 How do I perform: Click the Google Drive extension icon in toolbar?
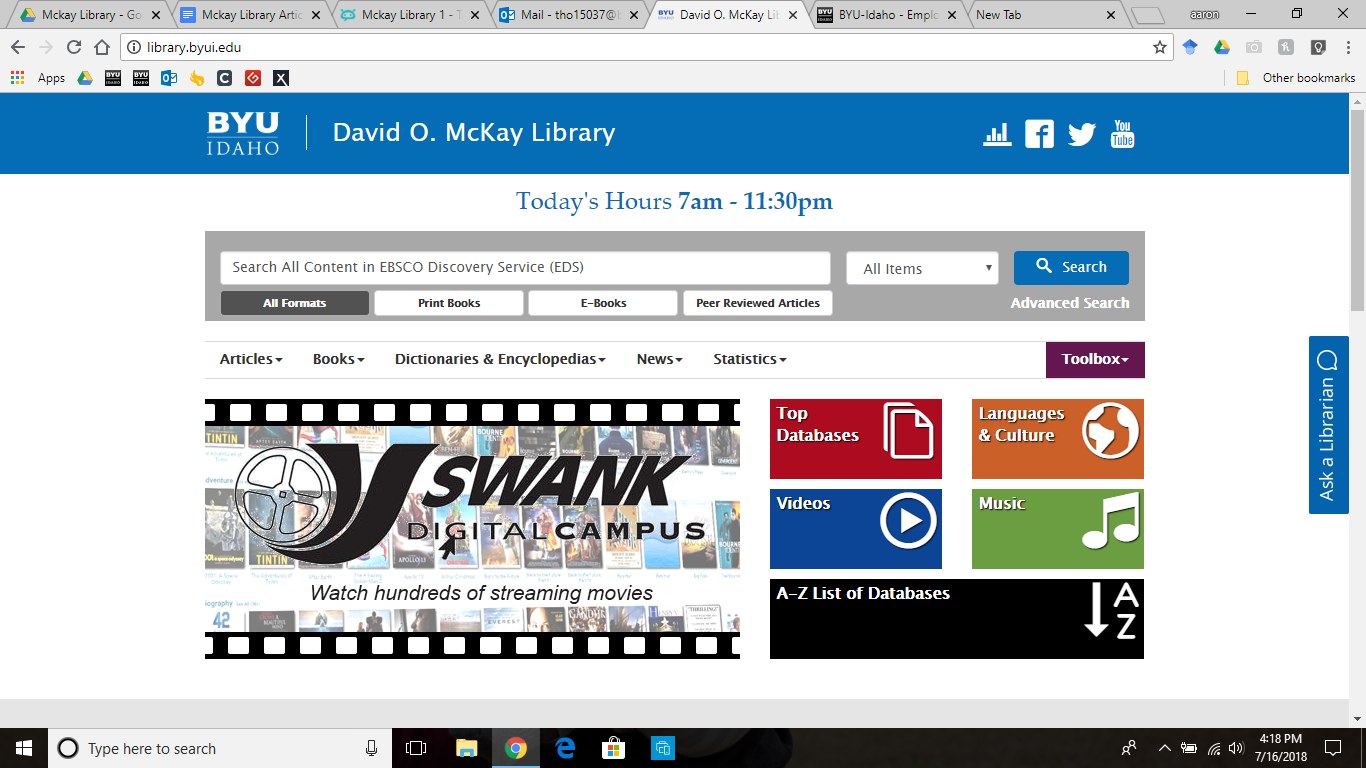click(1222, 47)
